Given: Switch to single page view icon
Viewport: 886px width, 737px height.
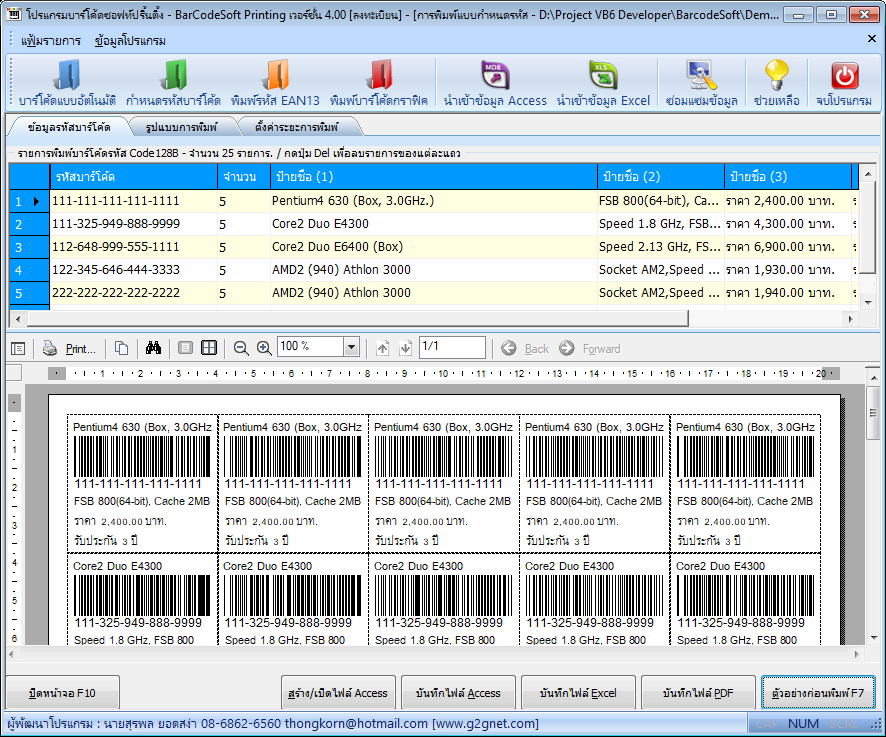Looking at the screenshot, I should click(185, 348).
